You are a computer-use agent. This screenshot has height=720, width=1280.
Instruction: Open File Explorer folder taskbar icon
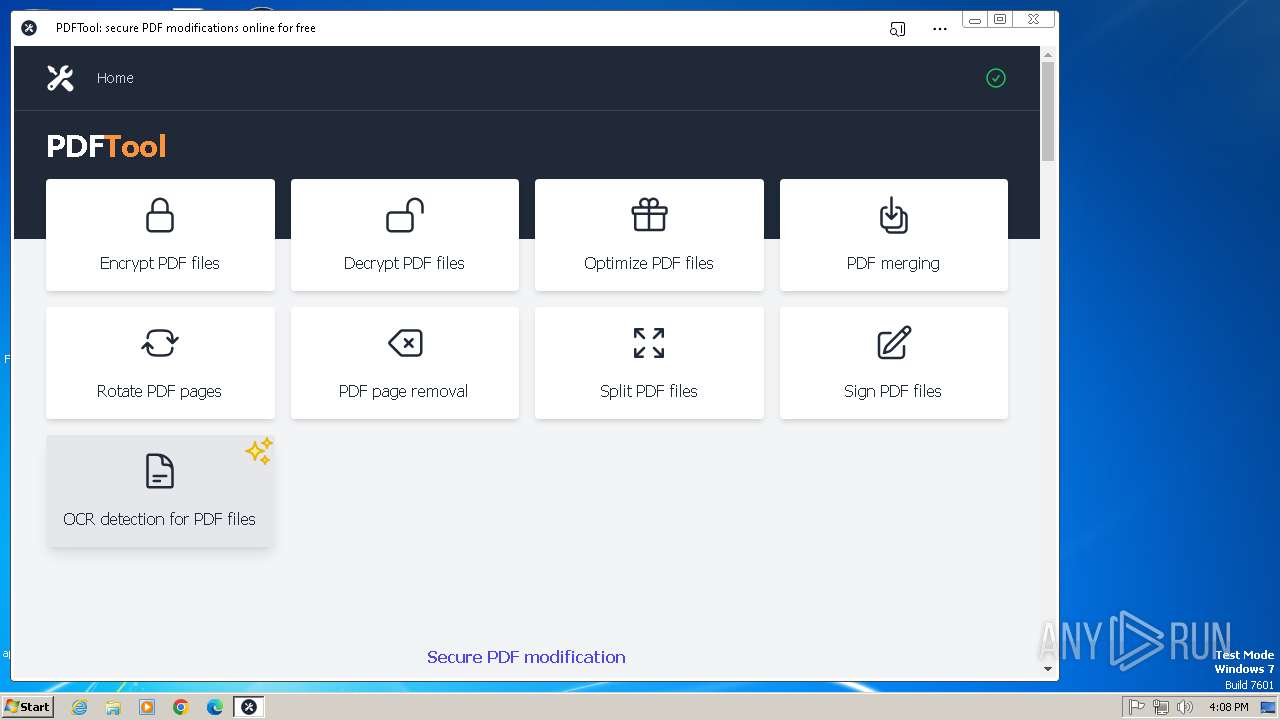coord(113,707)
